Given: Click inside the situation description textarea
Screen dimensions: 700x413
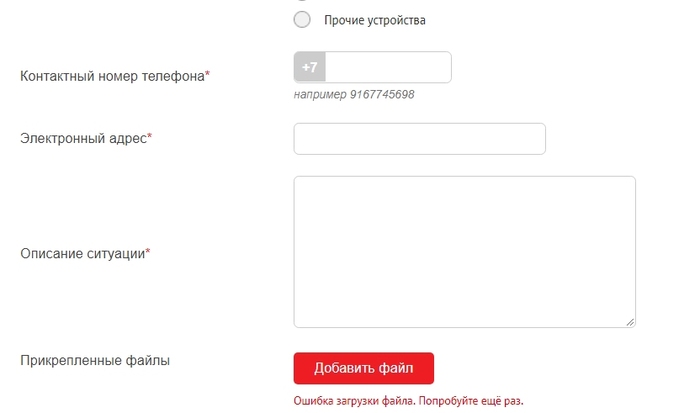Looking at the screenshot, I should click(x=464, y=251).
